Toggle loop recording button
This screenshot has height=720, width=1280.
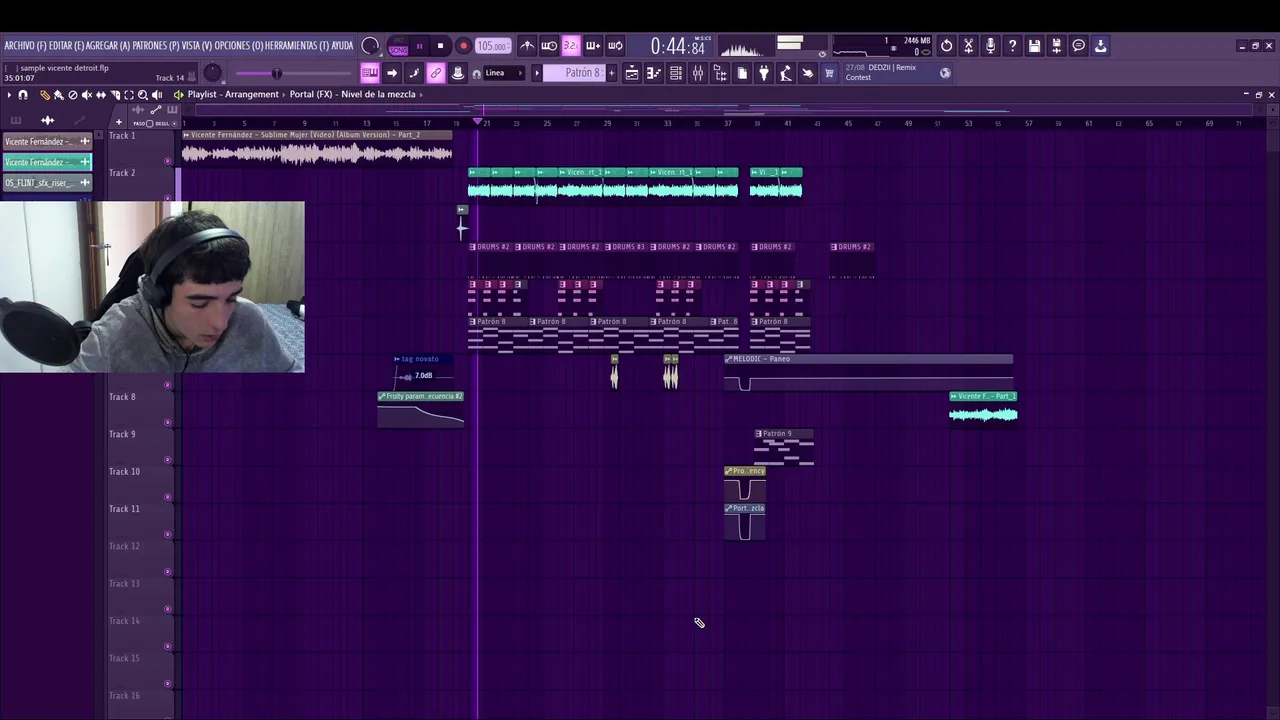tap(615, 45)
